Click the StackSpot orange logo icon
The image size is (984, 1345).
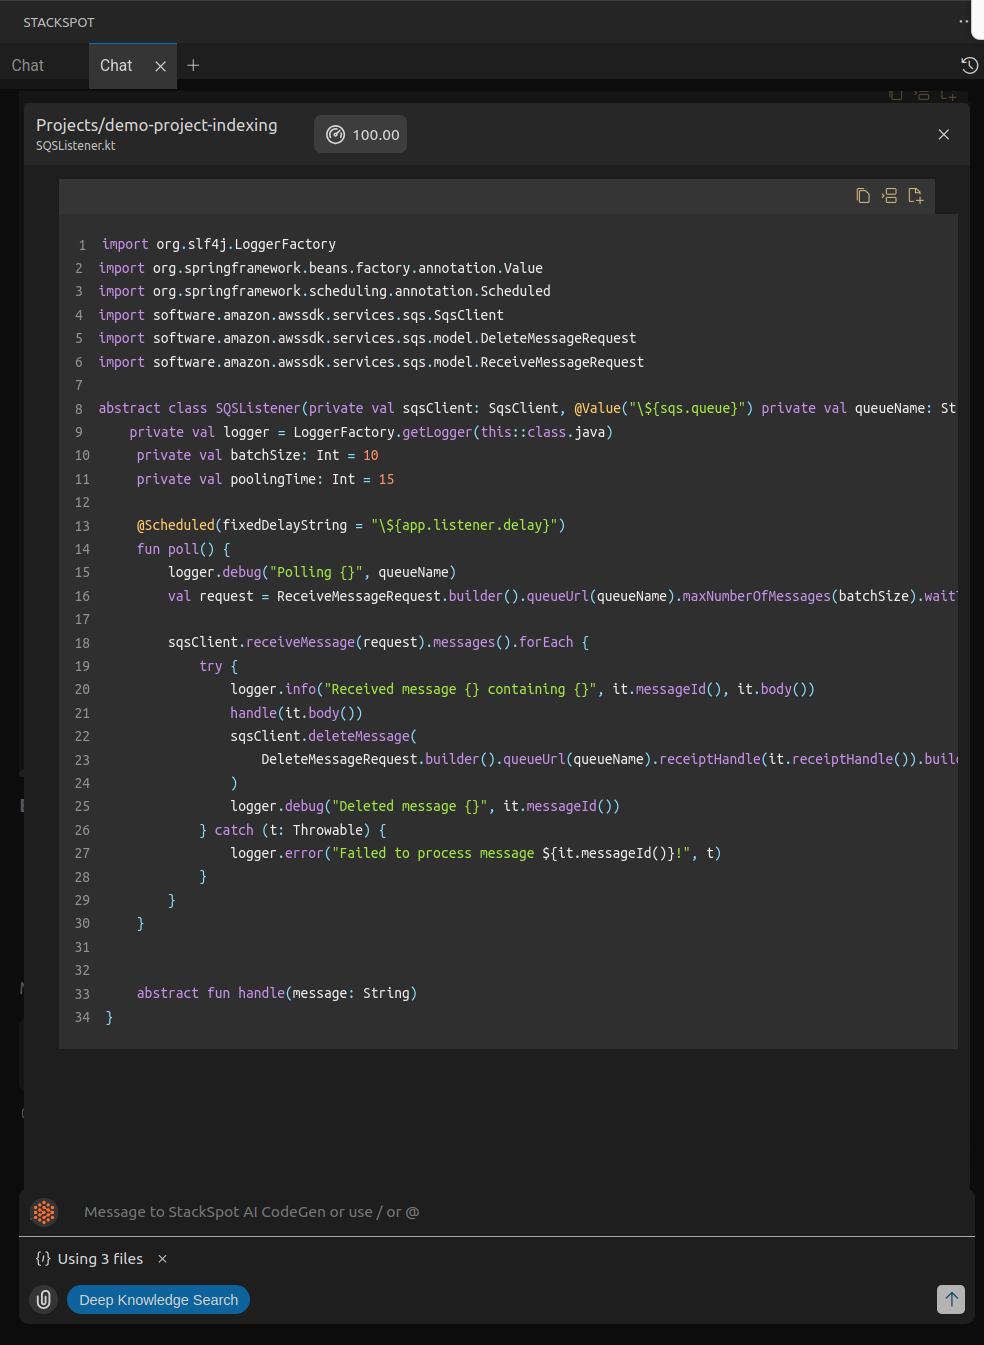click(44, 1212)
